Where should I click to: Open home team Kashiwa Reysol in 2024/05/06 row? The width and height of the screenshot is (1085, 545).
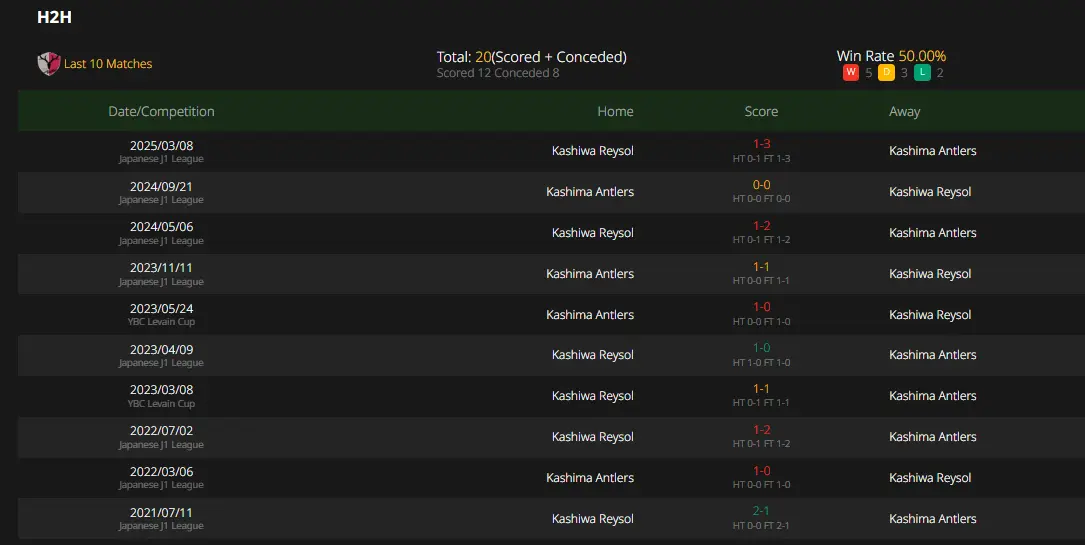pos(592,233)
